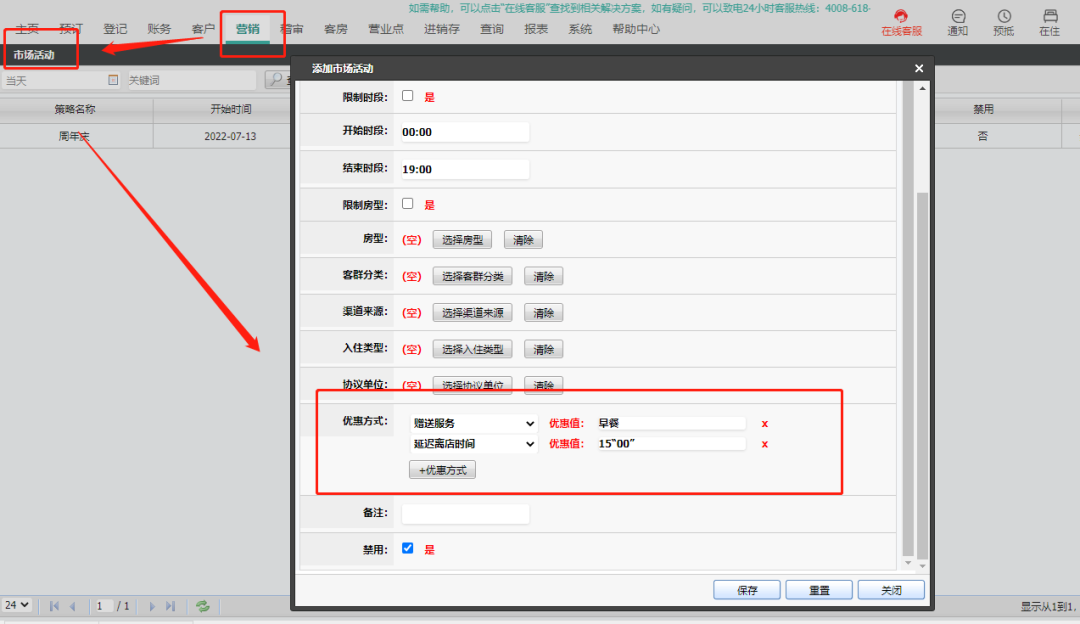
Task: Click 清除 button in 入住类型 row
Action: (543, 349)
